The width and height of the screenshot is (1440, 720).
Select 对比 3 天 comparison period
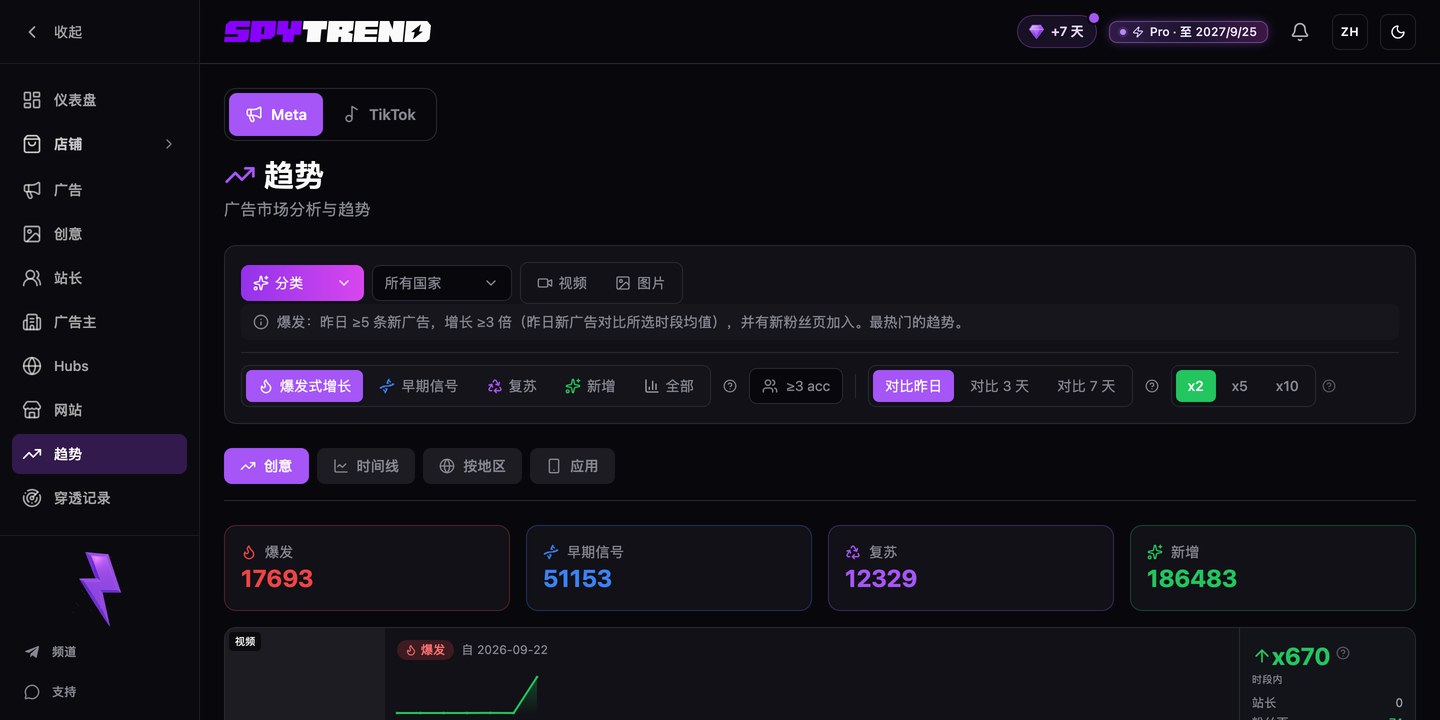pos(999,386)
